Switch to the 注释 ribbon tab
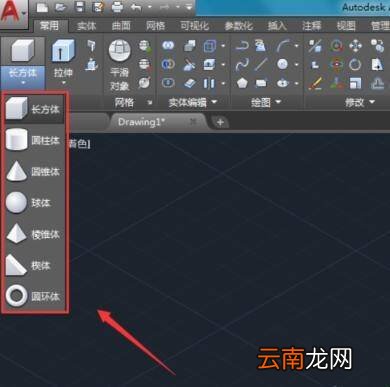 [x=312, y=26]
